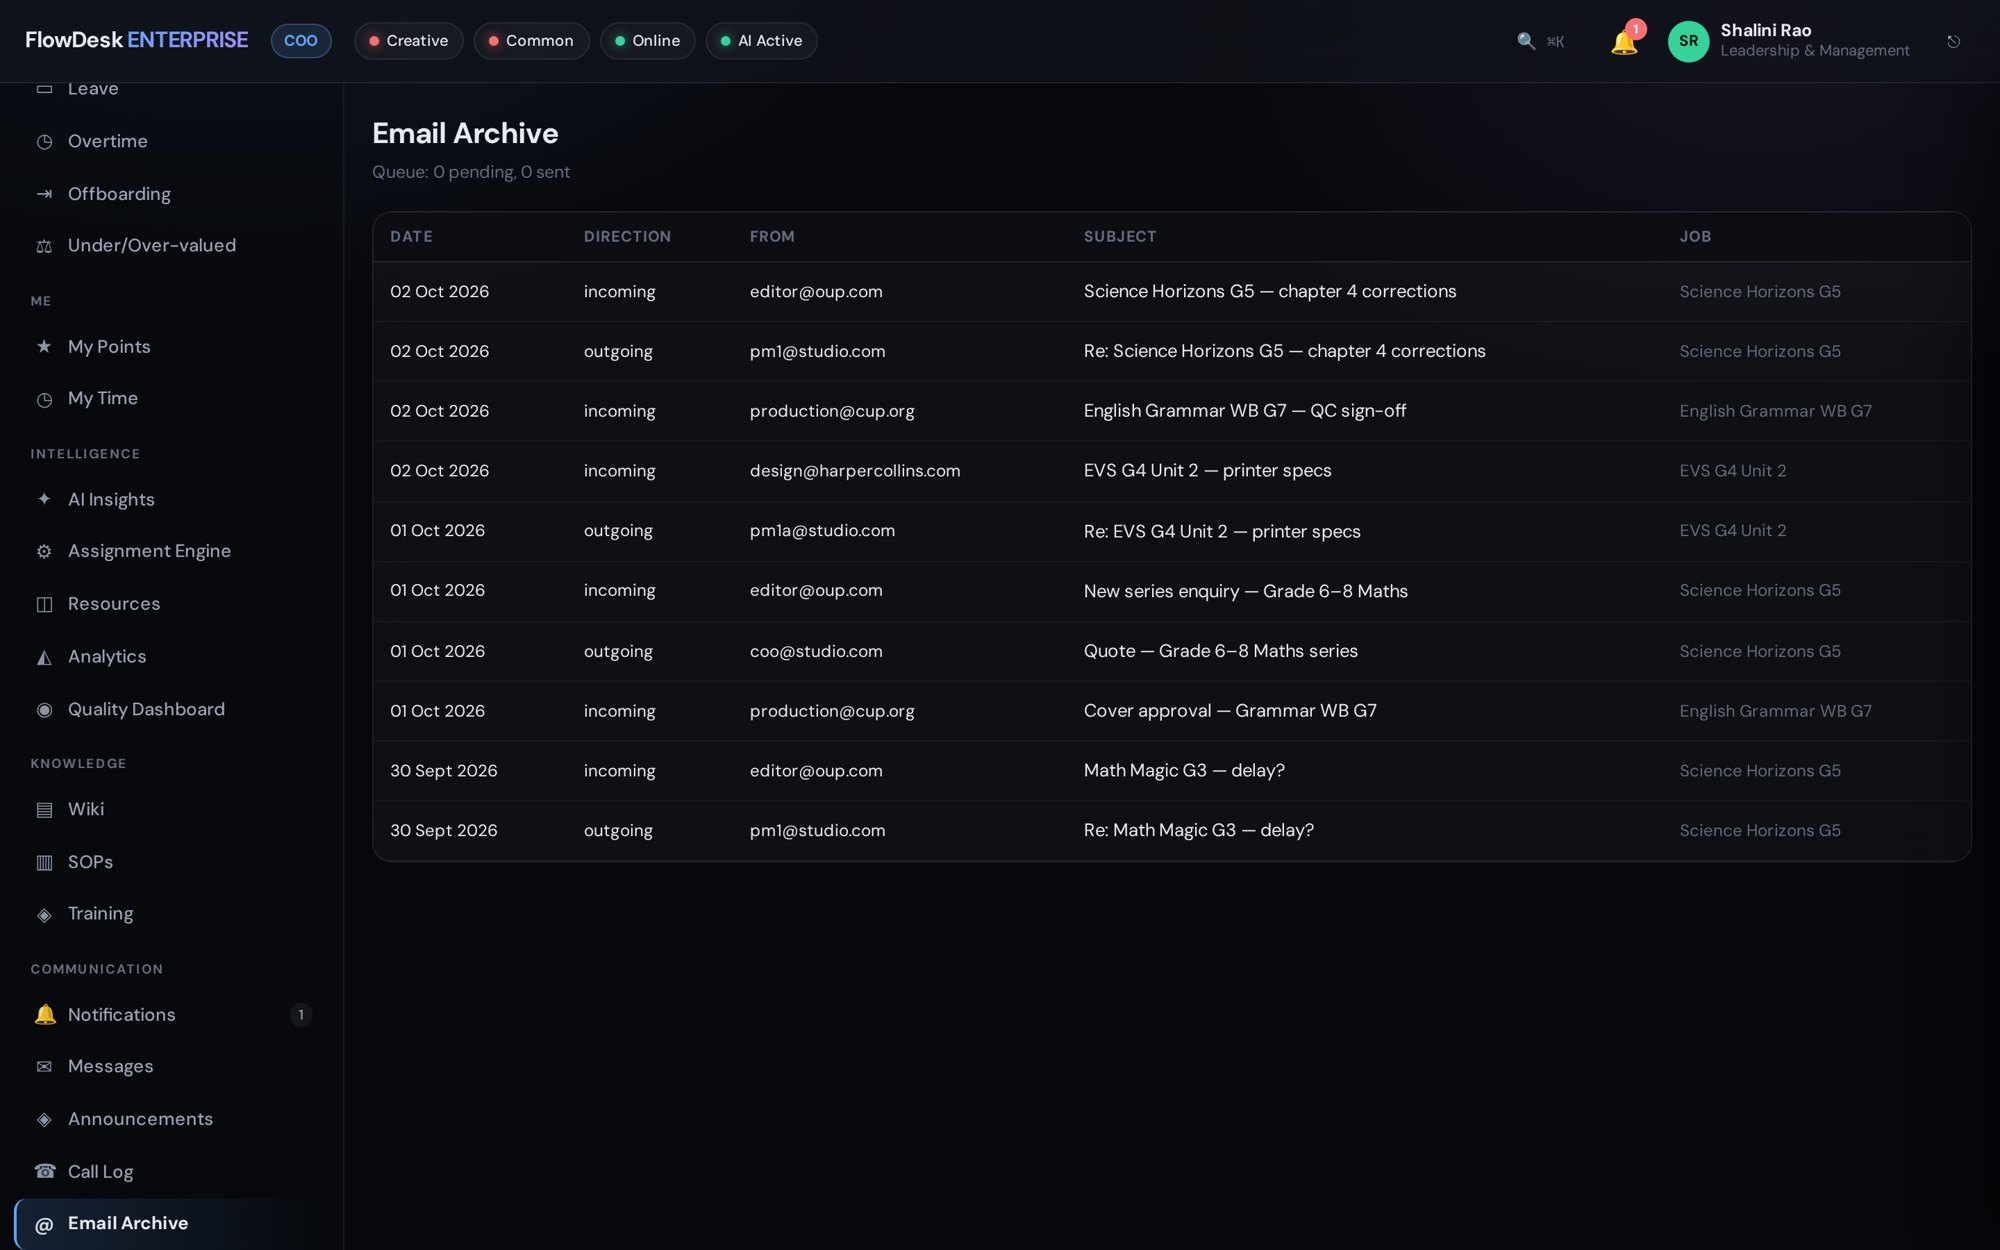
Task: Open email 'Science Horizons G5 — chapter 4 corrections'
Action: click(1270, 292)
